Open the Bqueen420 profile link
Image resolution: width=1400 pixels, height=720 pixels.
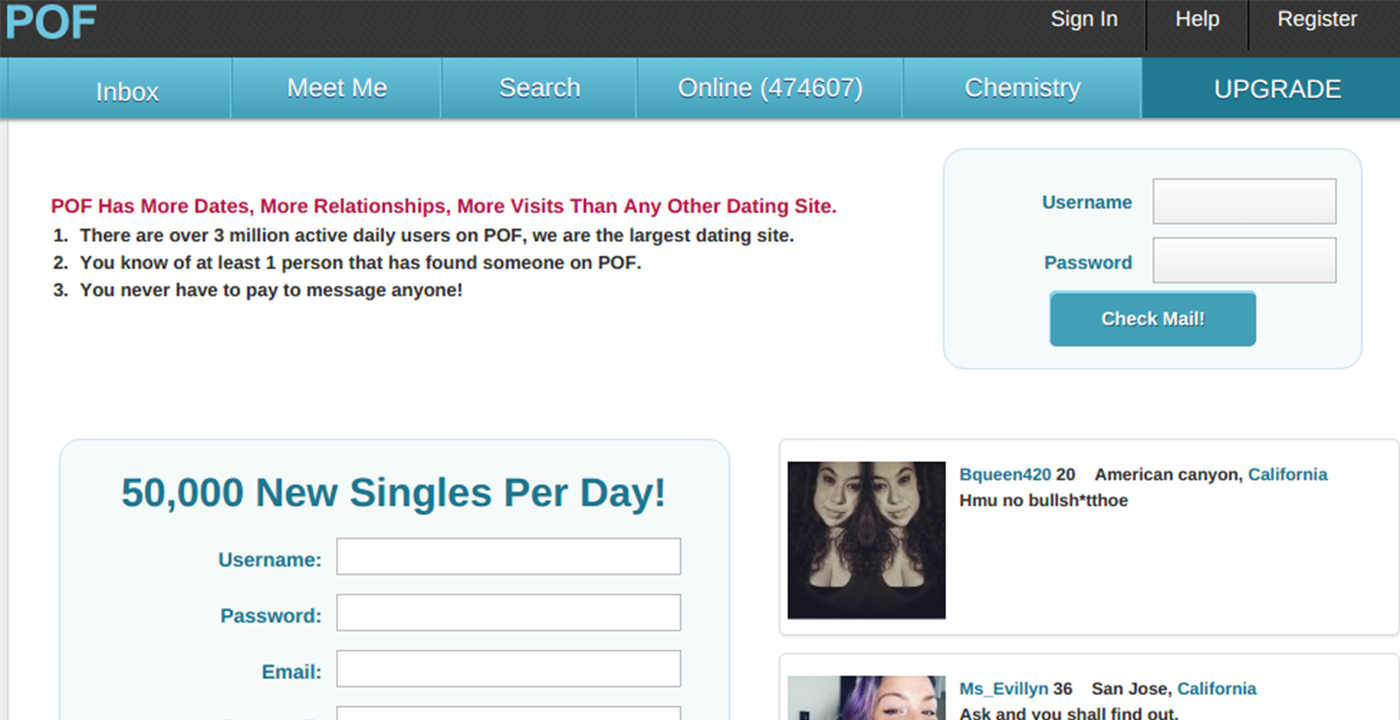(1005, 474)
